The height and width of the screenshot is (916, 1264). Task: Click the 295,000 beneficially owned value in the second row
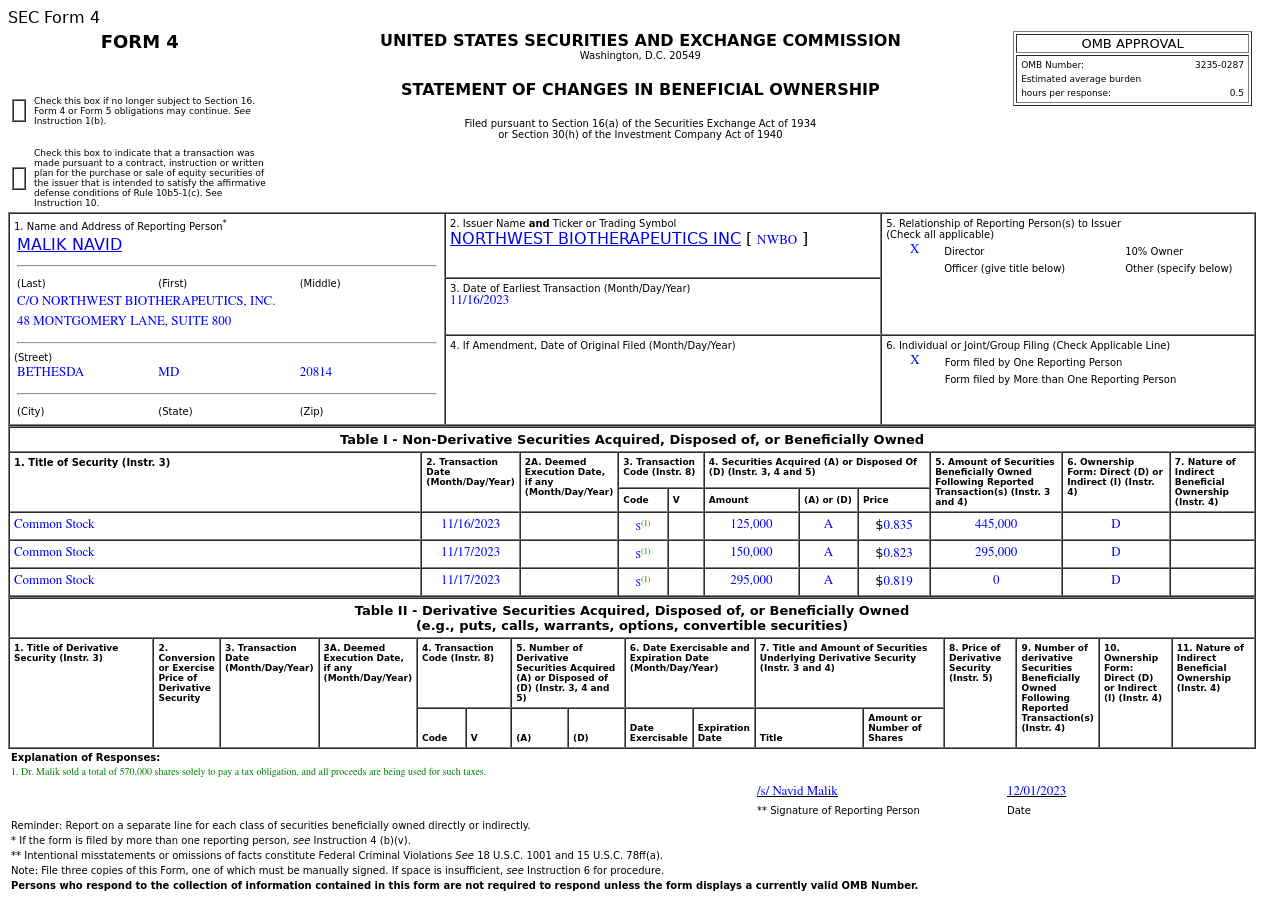(996, 552)
